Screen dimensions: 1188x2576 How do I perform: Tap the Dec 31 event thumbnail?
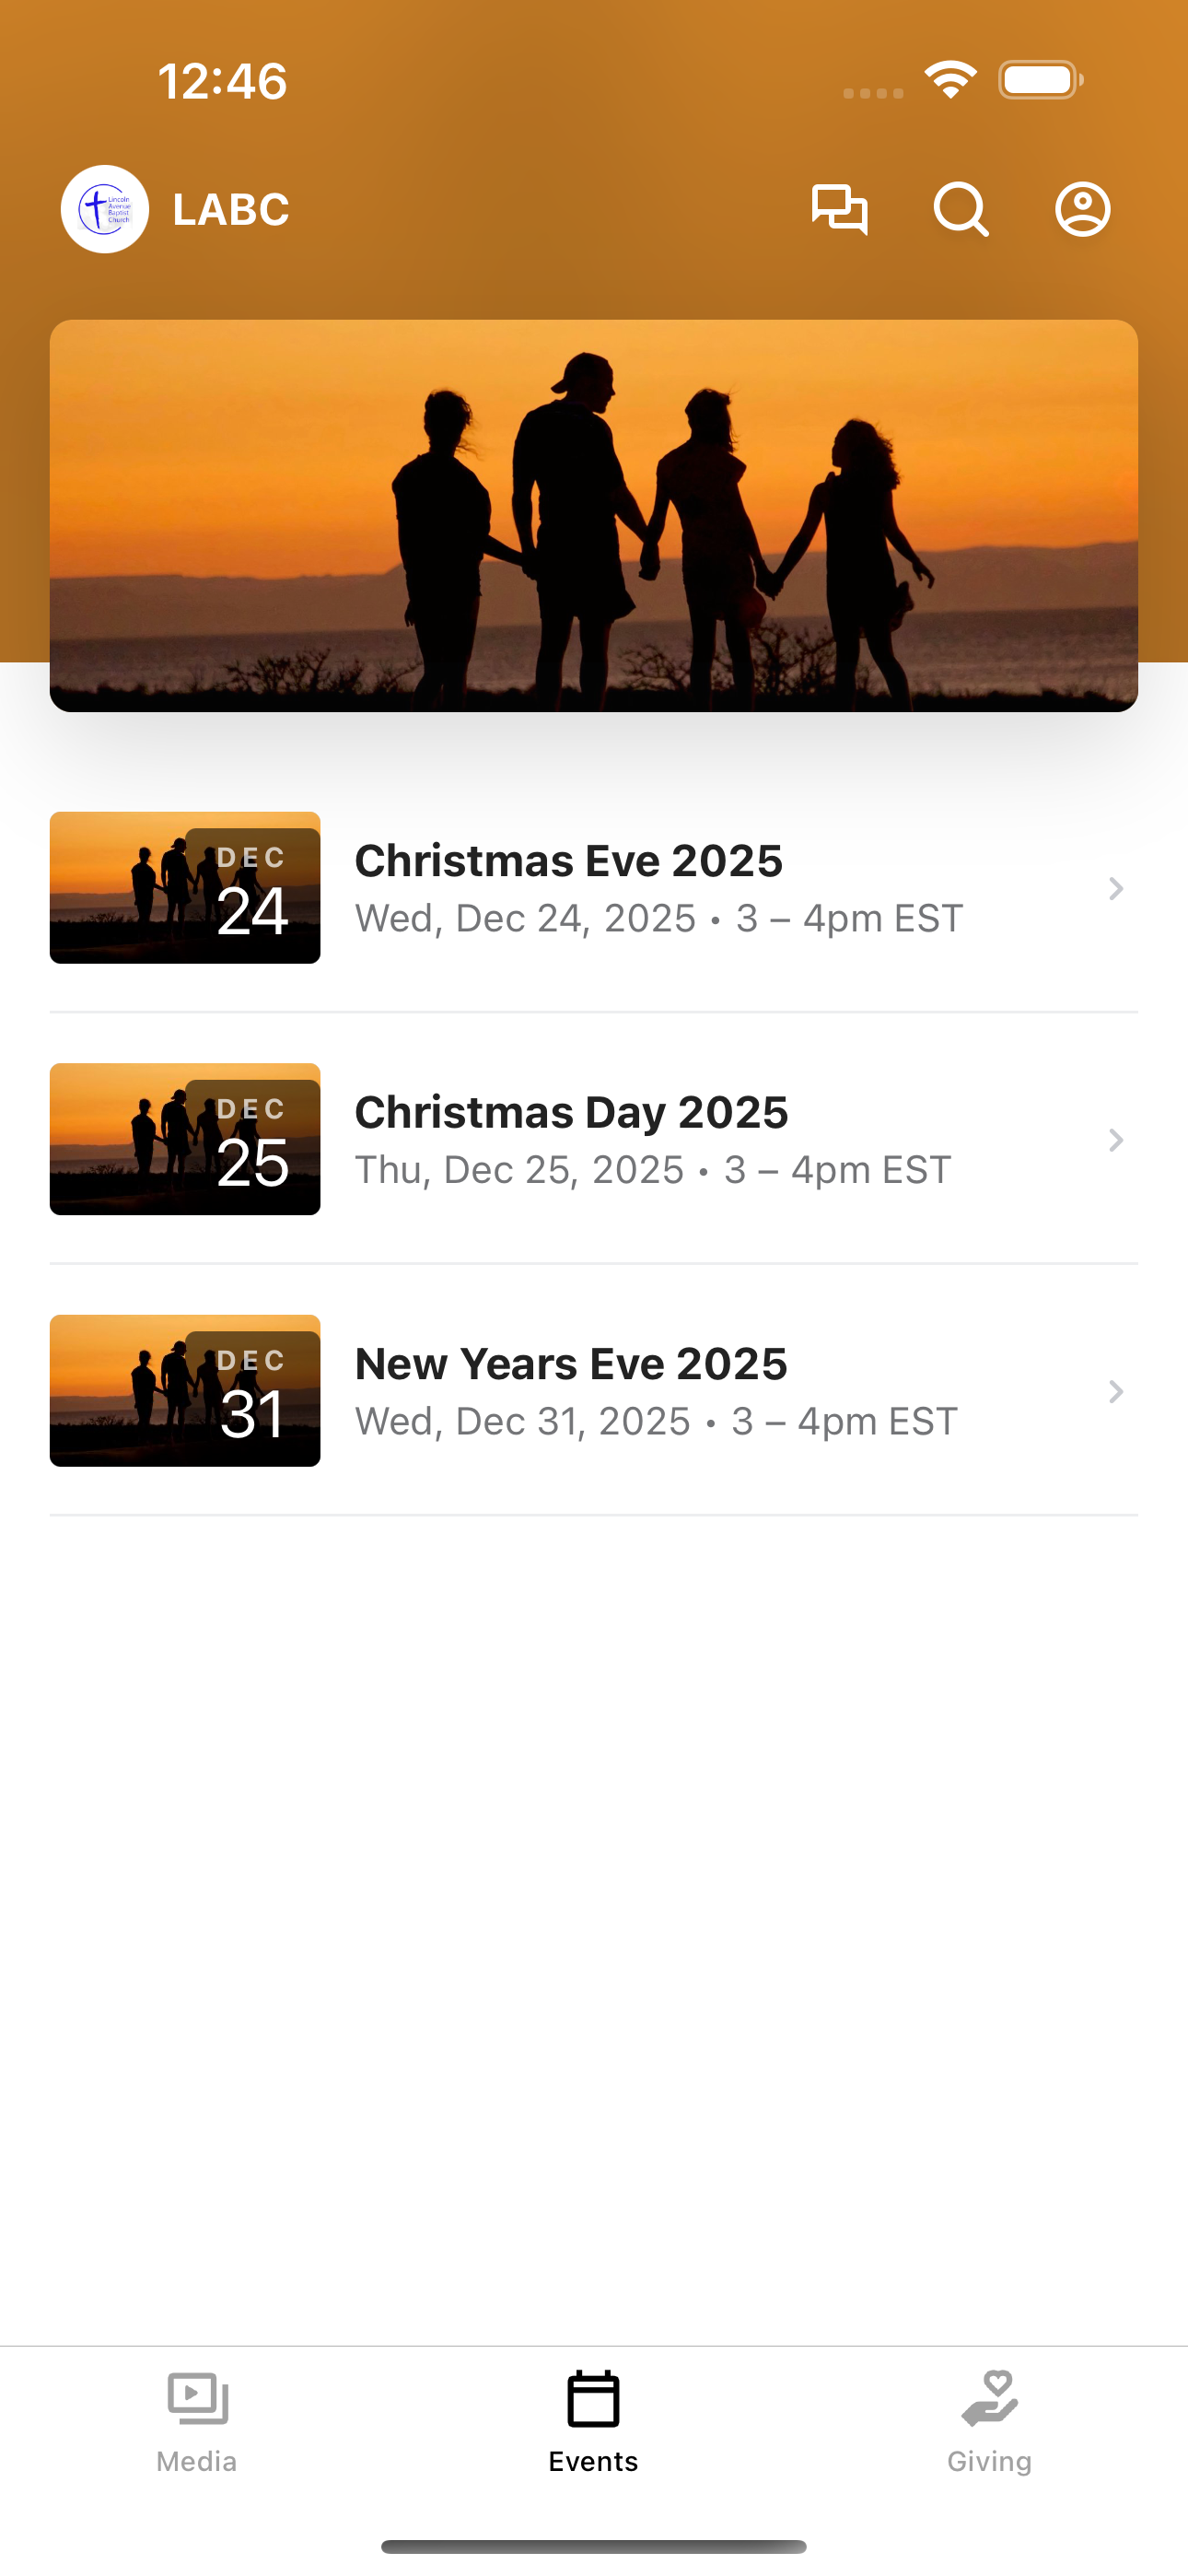[x=185, y=1391]
